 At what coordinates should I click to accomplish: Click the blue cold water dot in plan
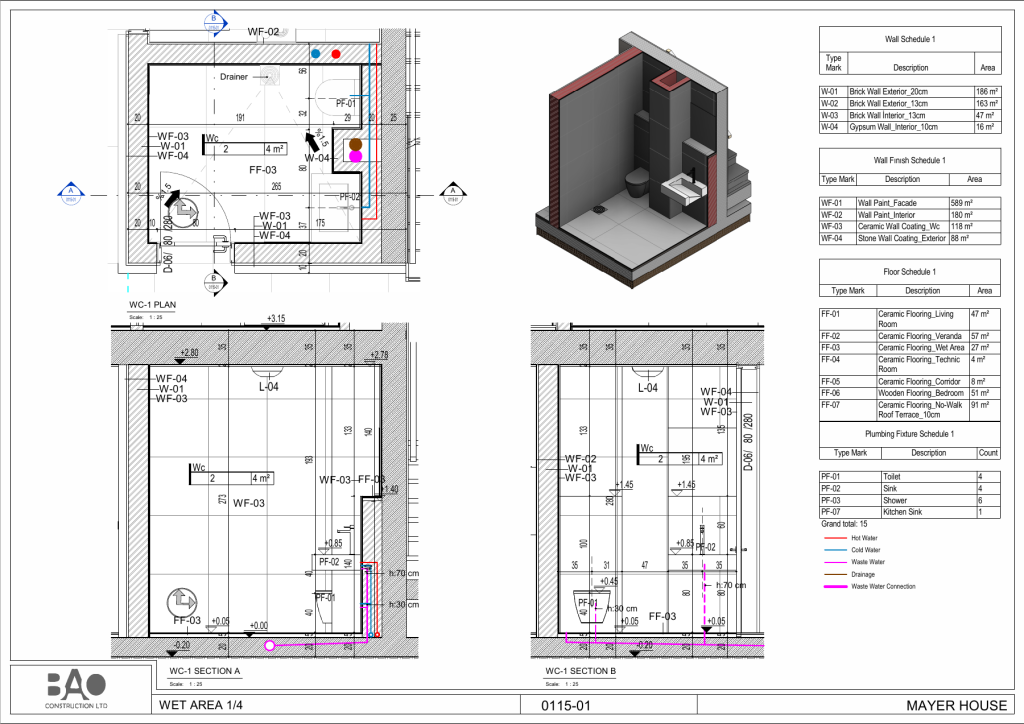click(x=315, y=54)
